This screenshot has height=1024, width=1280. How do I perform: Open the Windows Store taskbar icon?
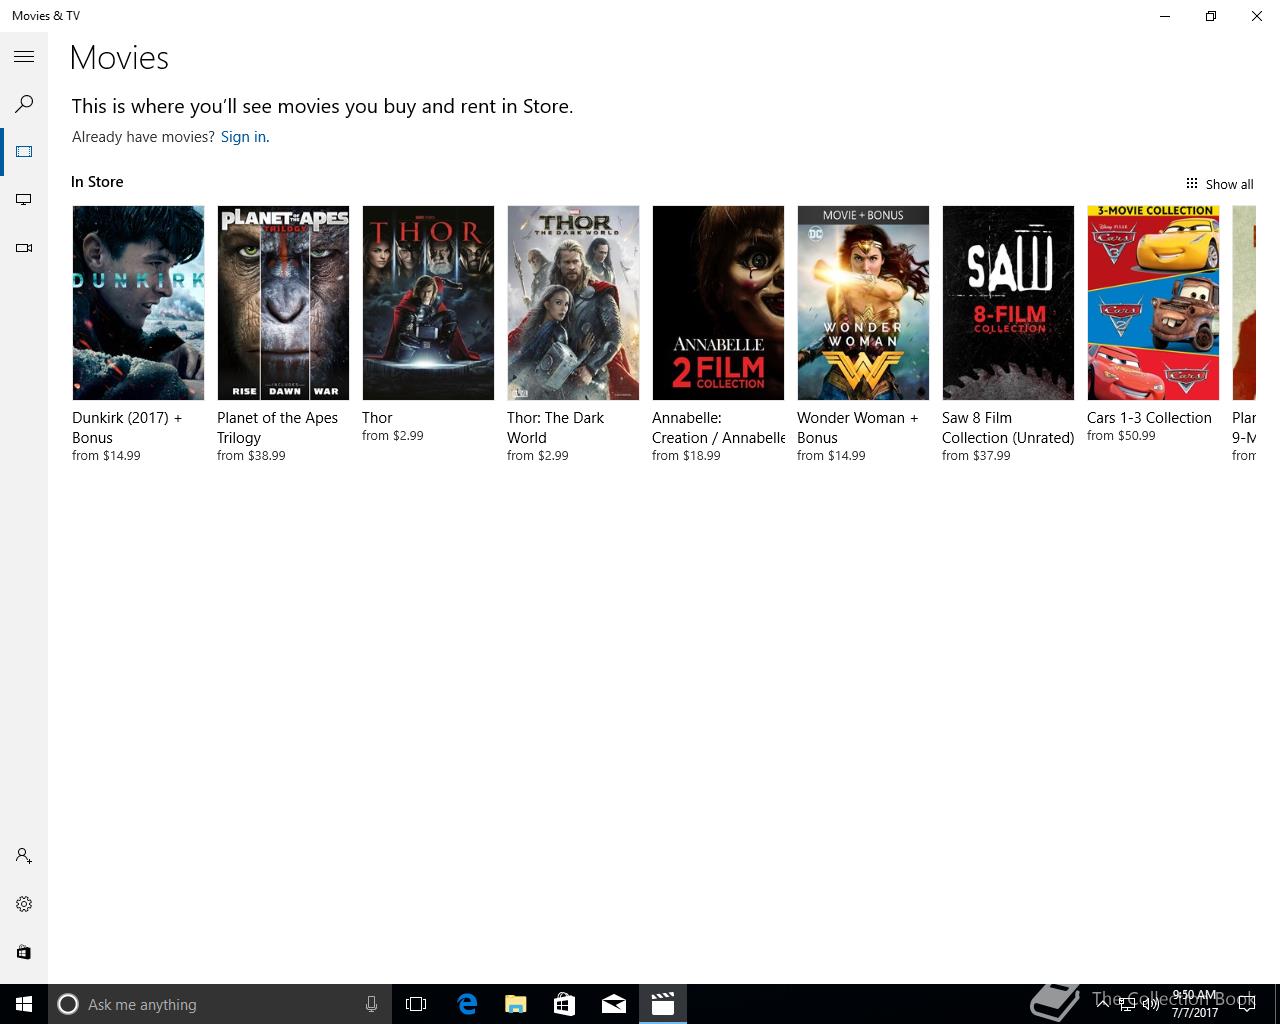pos(564,1004)
